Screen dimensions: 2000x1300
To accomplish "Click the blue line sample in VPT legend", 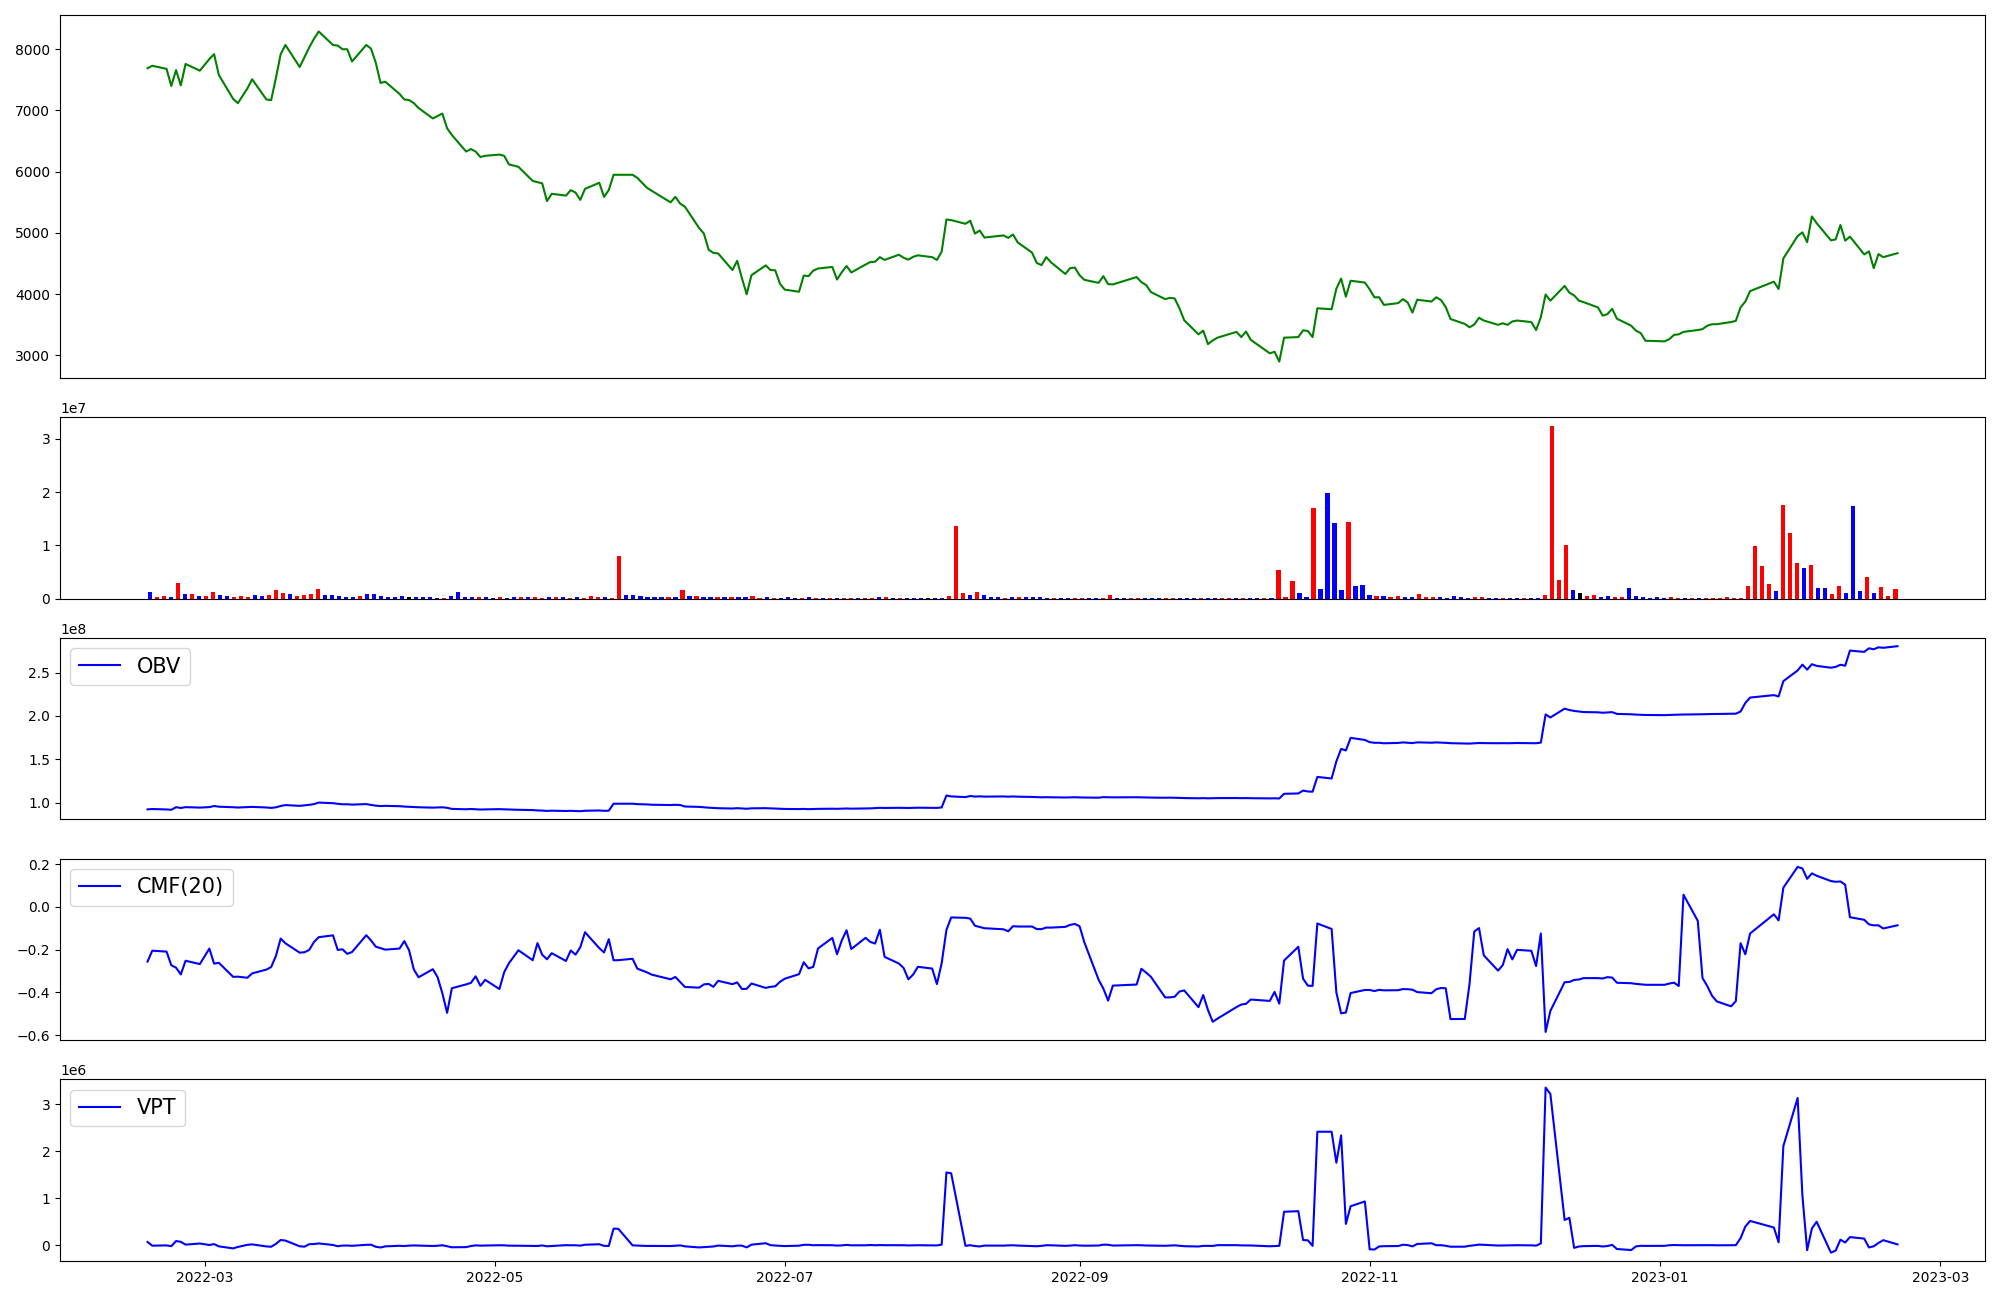I will point(100,1107).
